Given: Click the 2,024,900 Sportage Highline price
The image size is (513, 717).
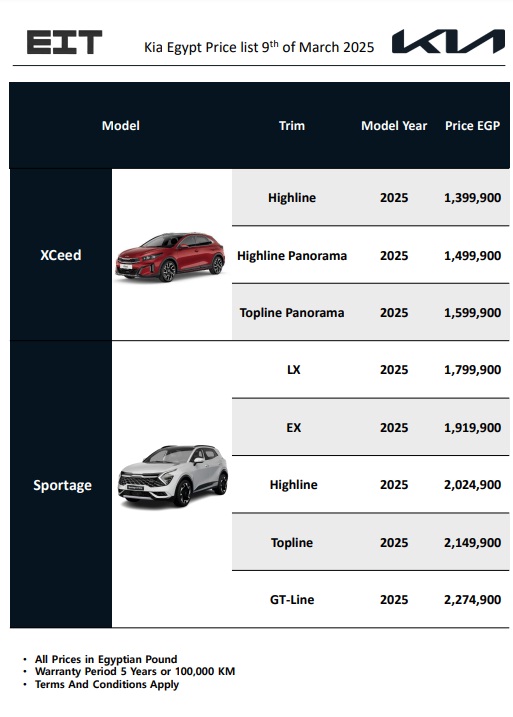Looking at the screenshot, I should click(x=472, y=485).
